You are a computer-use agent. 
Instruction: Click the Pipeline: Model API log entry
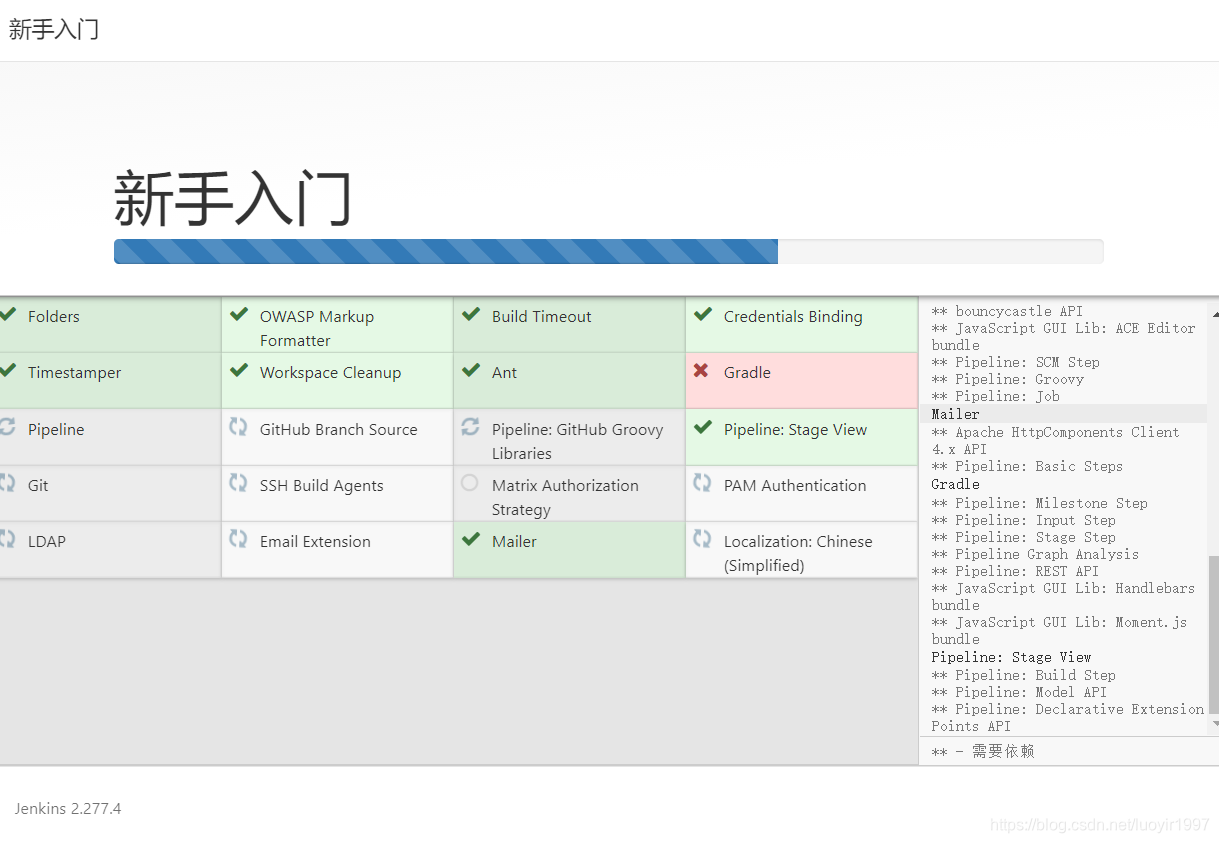click(1019, 692)
